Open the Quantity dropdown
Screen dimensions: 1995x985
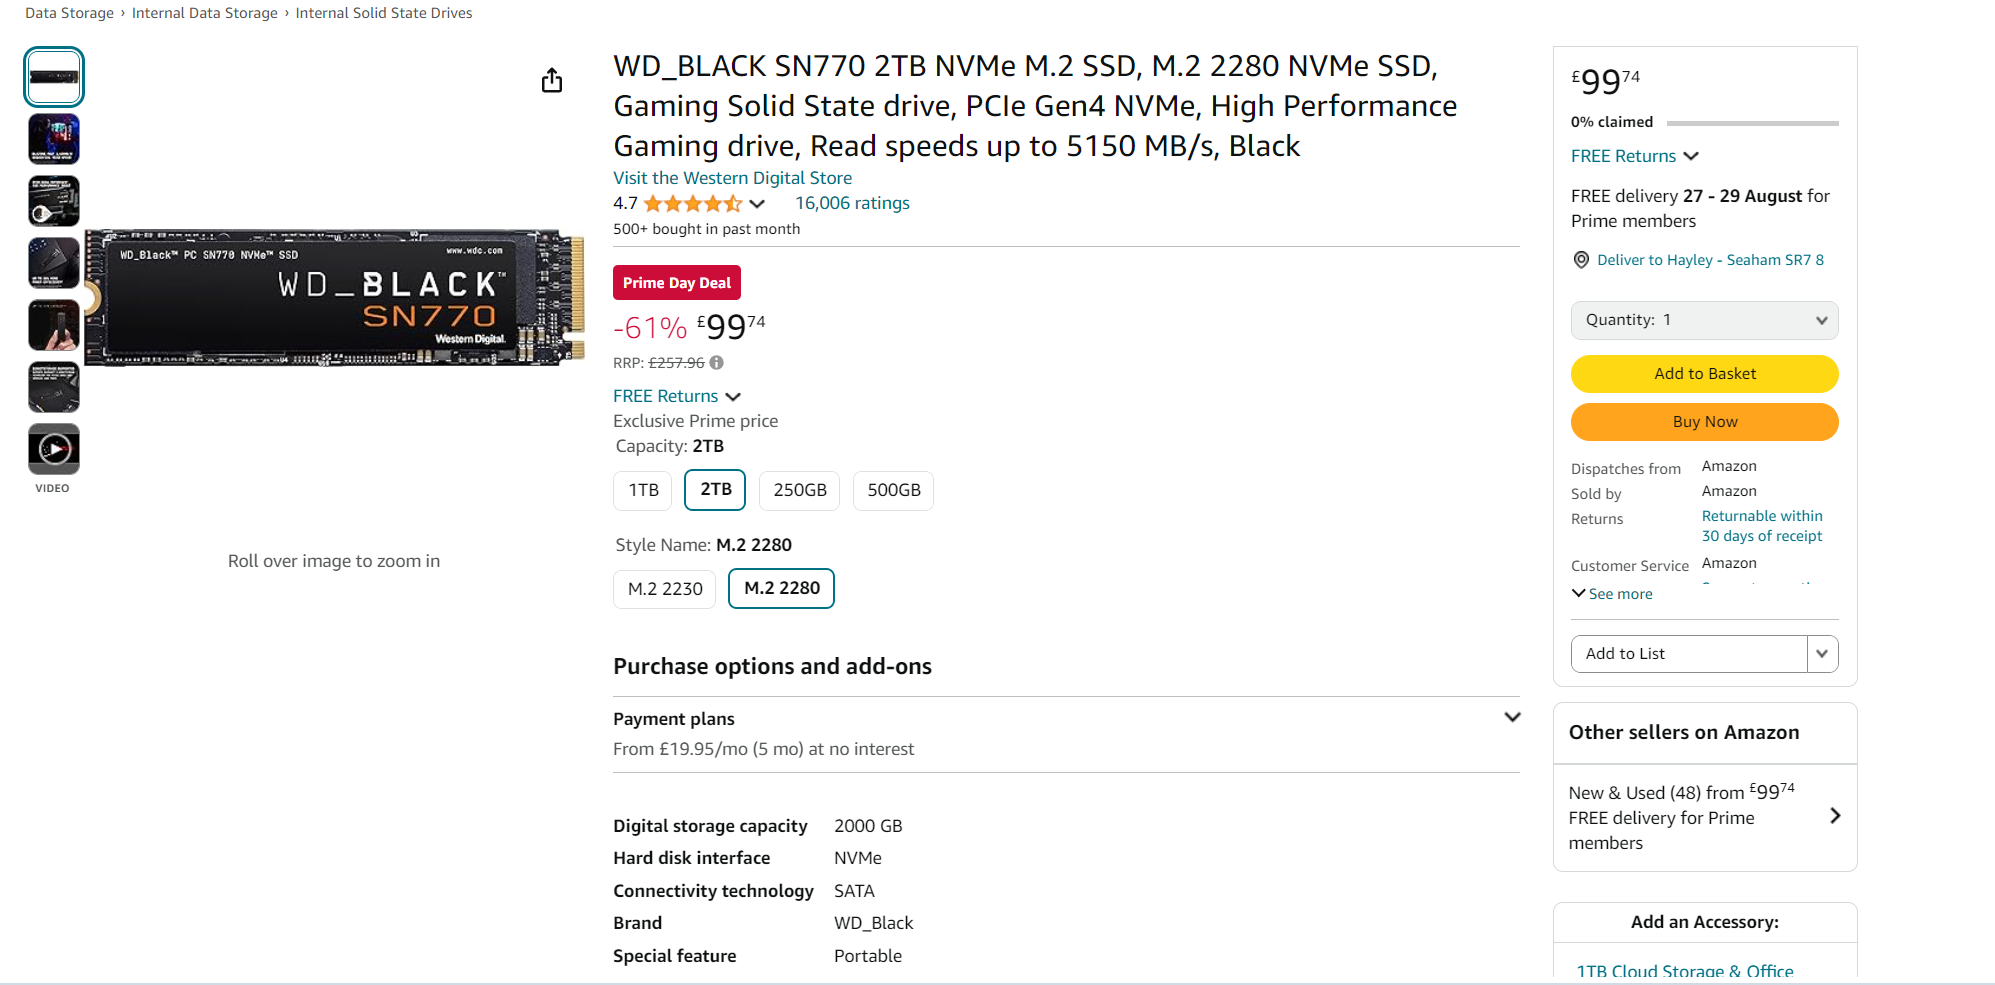point(1705,320)
